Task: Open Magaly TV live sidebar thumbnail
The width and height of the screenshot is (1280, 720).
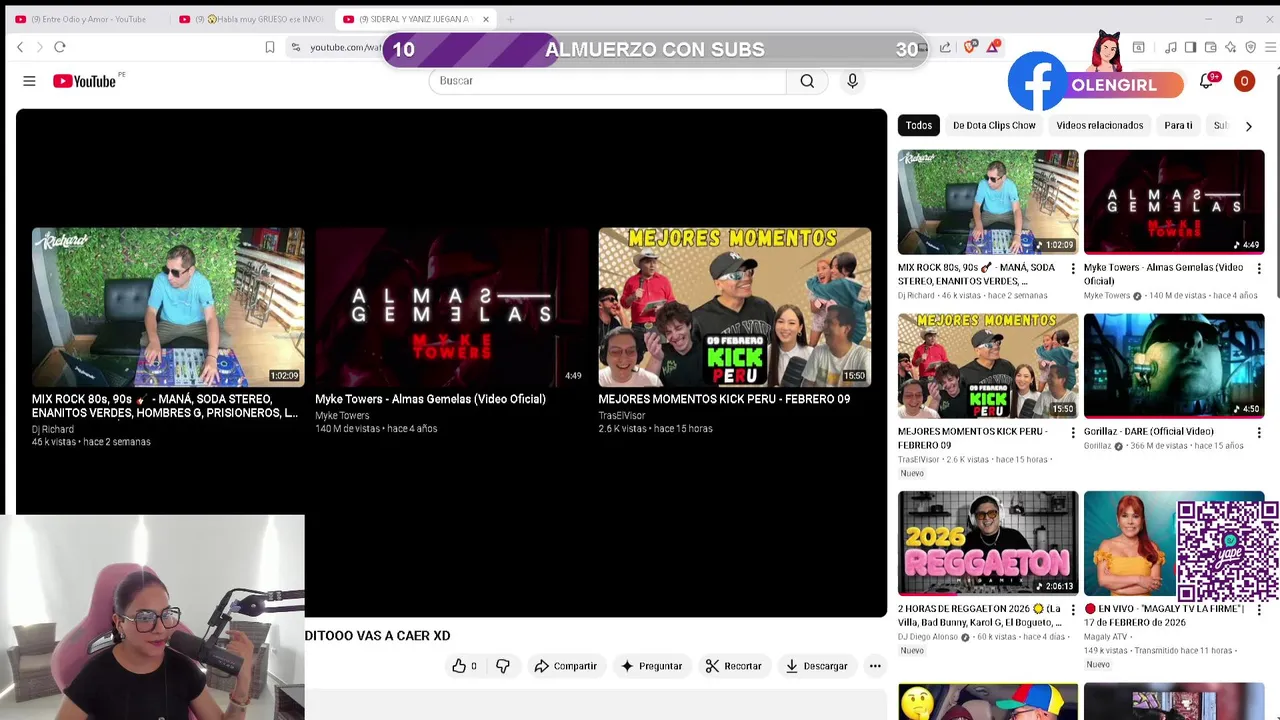Action: (1174, 543)
